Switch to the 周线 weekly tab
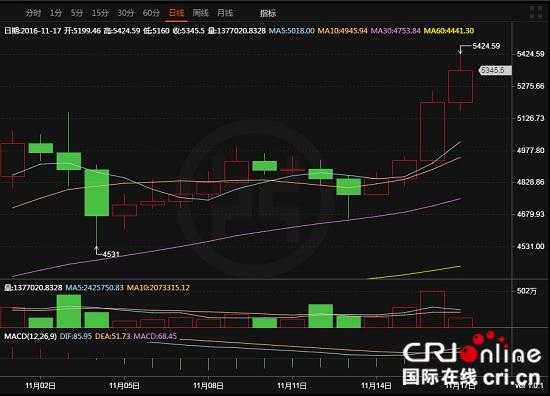Viewport: 550px width, 396px height. coord(201,13)
